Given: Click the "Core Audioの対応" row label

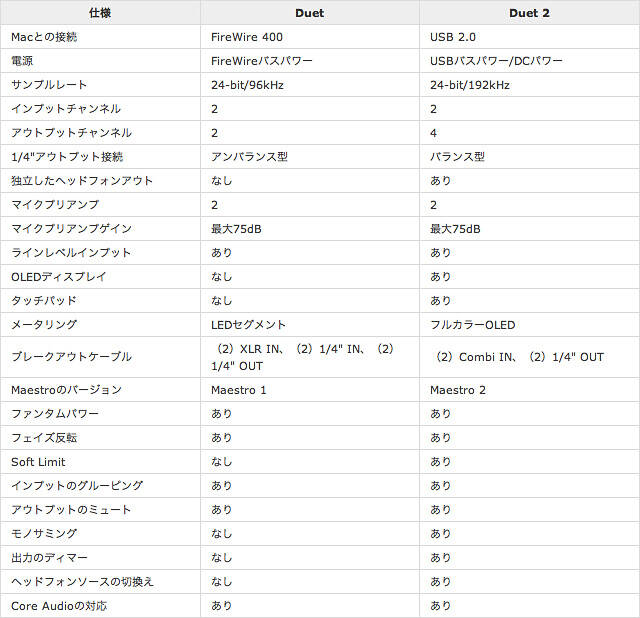Looking at the screenshot, I should point(59,606).
